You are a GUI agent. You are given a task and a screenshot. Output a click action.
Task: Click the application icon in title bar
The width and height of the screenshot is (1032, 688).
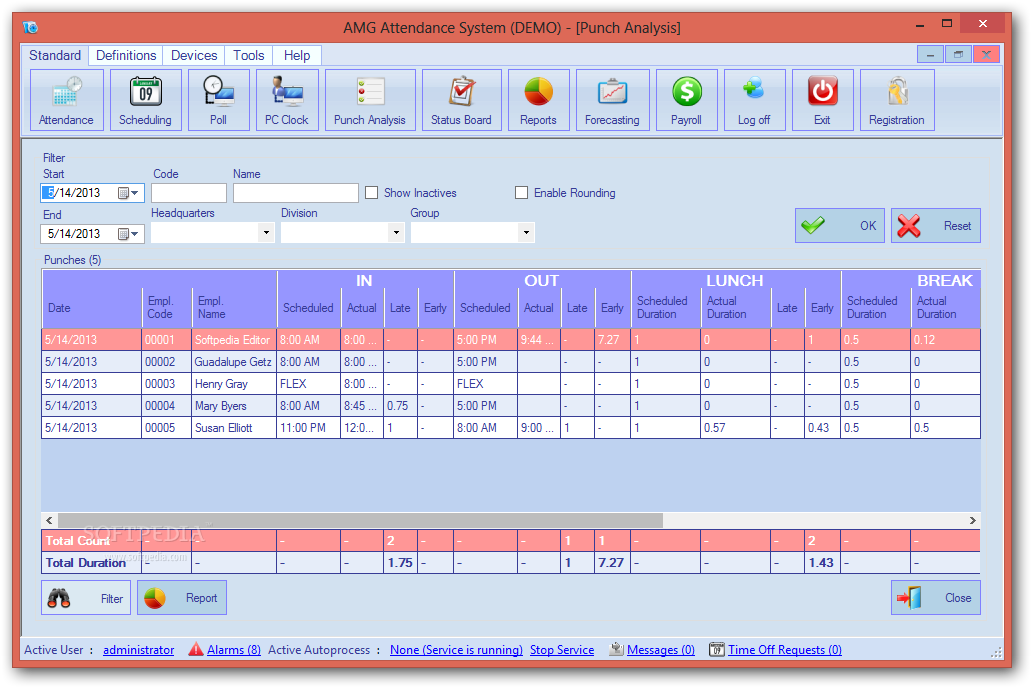(x=30, y=27)
